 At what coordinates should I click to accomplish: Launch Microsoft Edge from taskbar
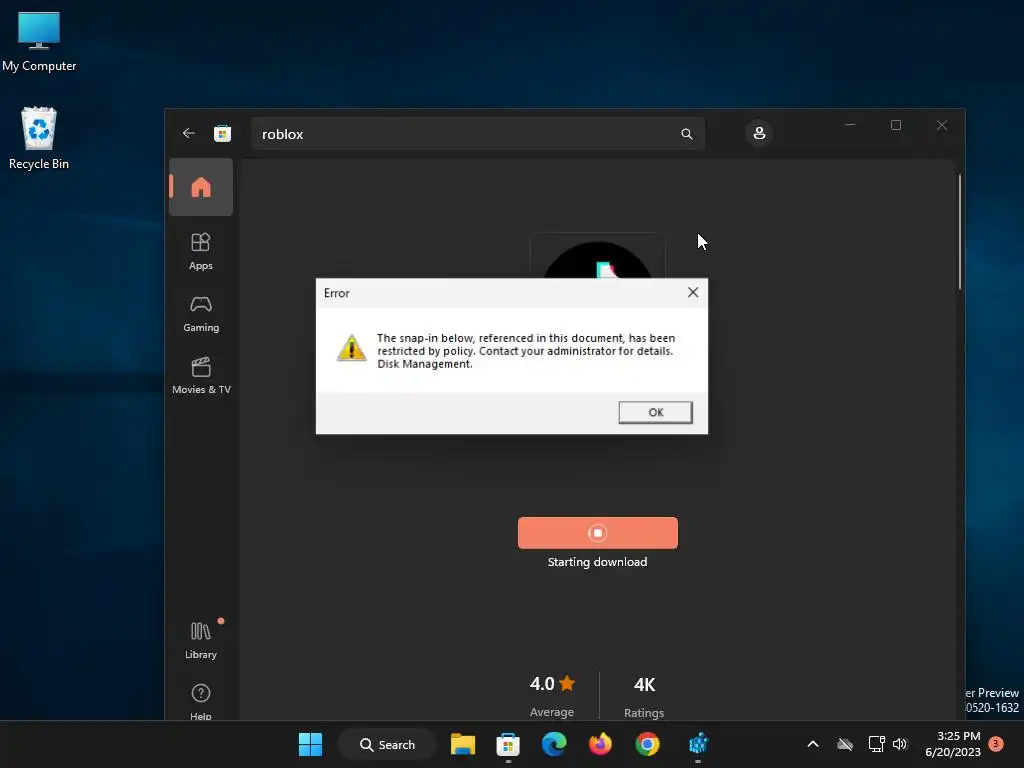(x=554, y=744)
